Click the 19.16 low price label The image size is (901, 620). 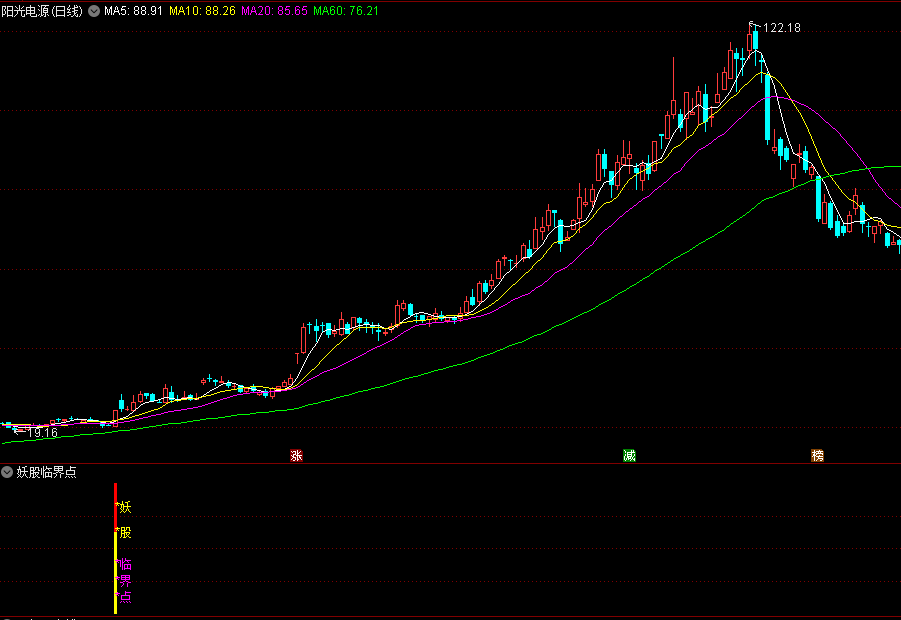[43, 433]
